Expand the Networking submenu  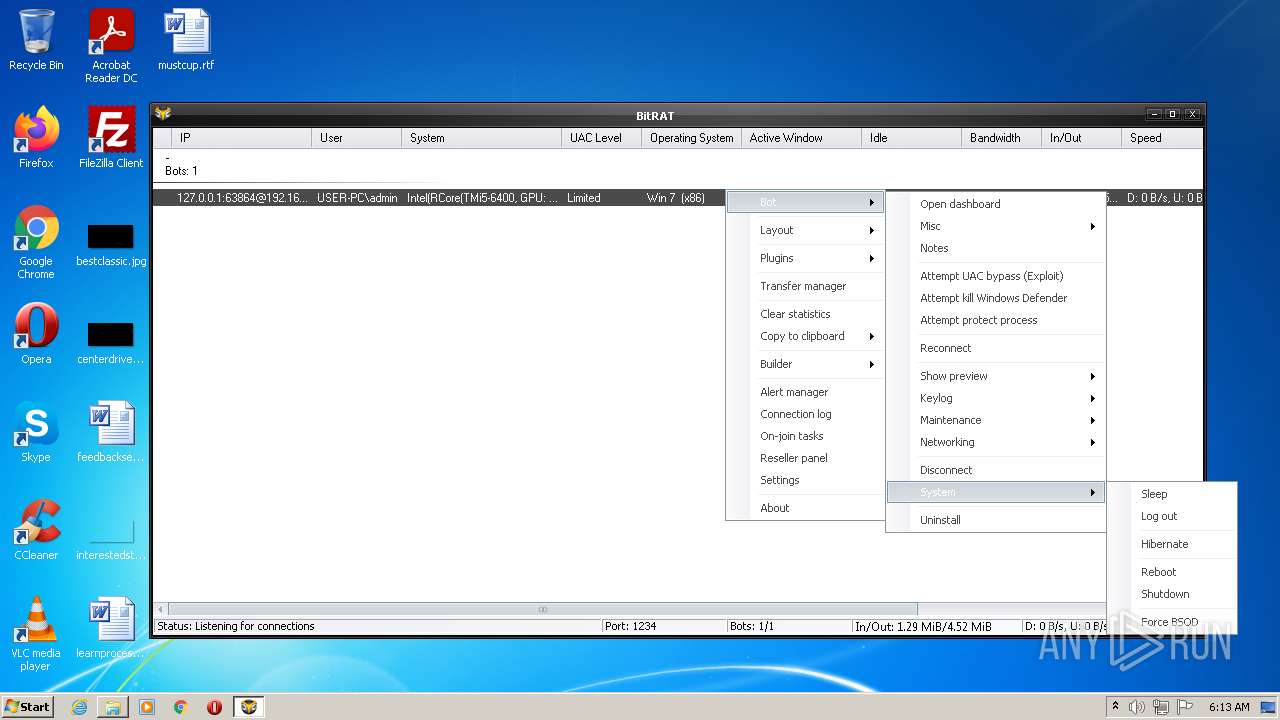pos(996,442)
